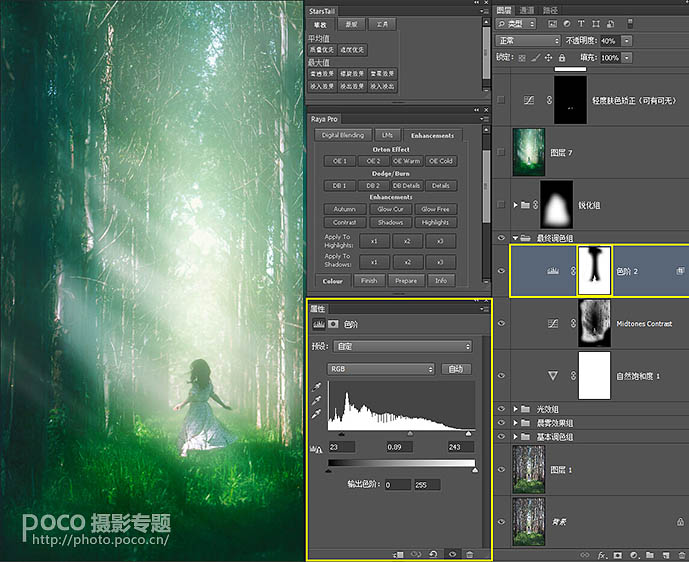Switch to the 通道 tab
Screen dimensions: 689x562
click(526, 10)
